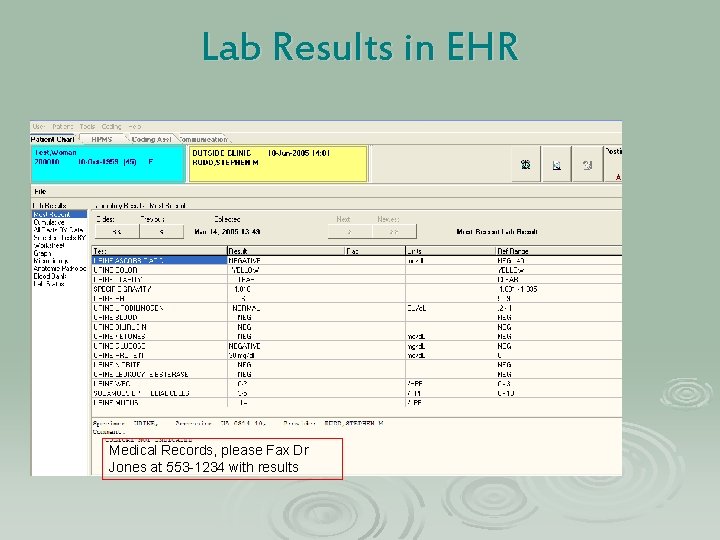Select Anatomic Pathology in Lab Results list
Viewport: 720px width, 540px height.
tap(60, 269)
